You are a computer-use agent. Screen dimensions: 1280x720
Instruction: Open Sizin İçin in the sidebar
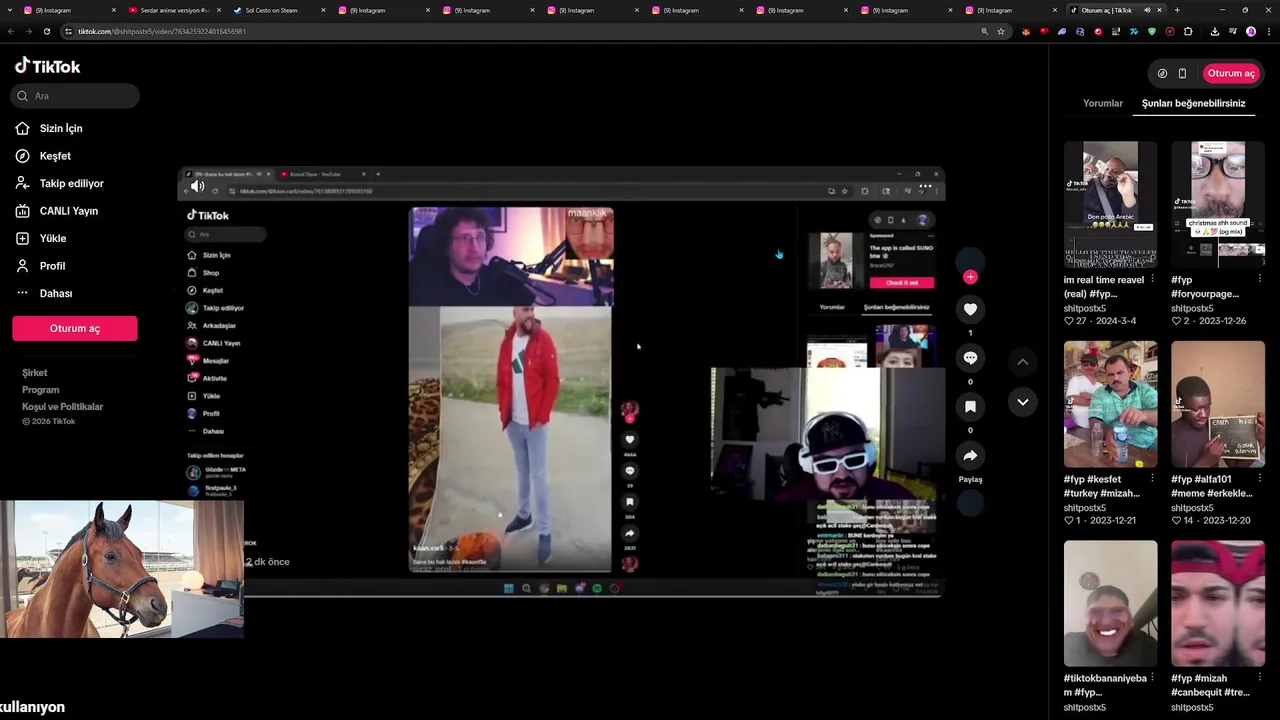point(61,128)
